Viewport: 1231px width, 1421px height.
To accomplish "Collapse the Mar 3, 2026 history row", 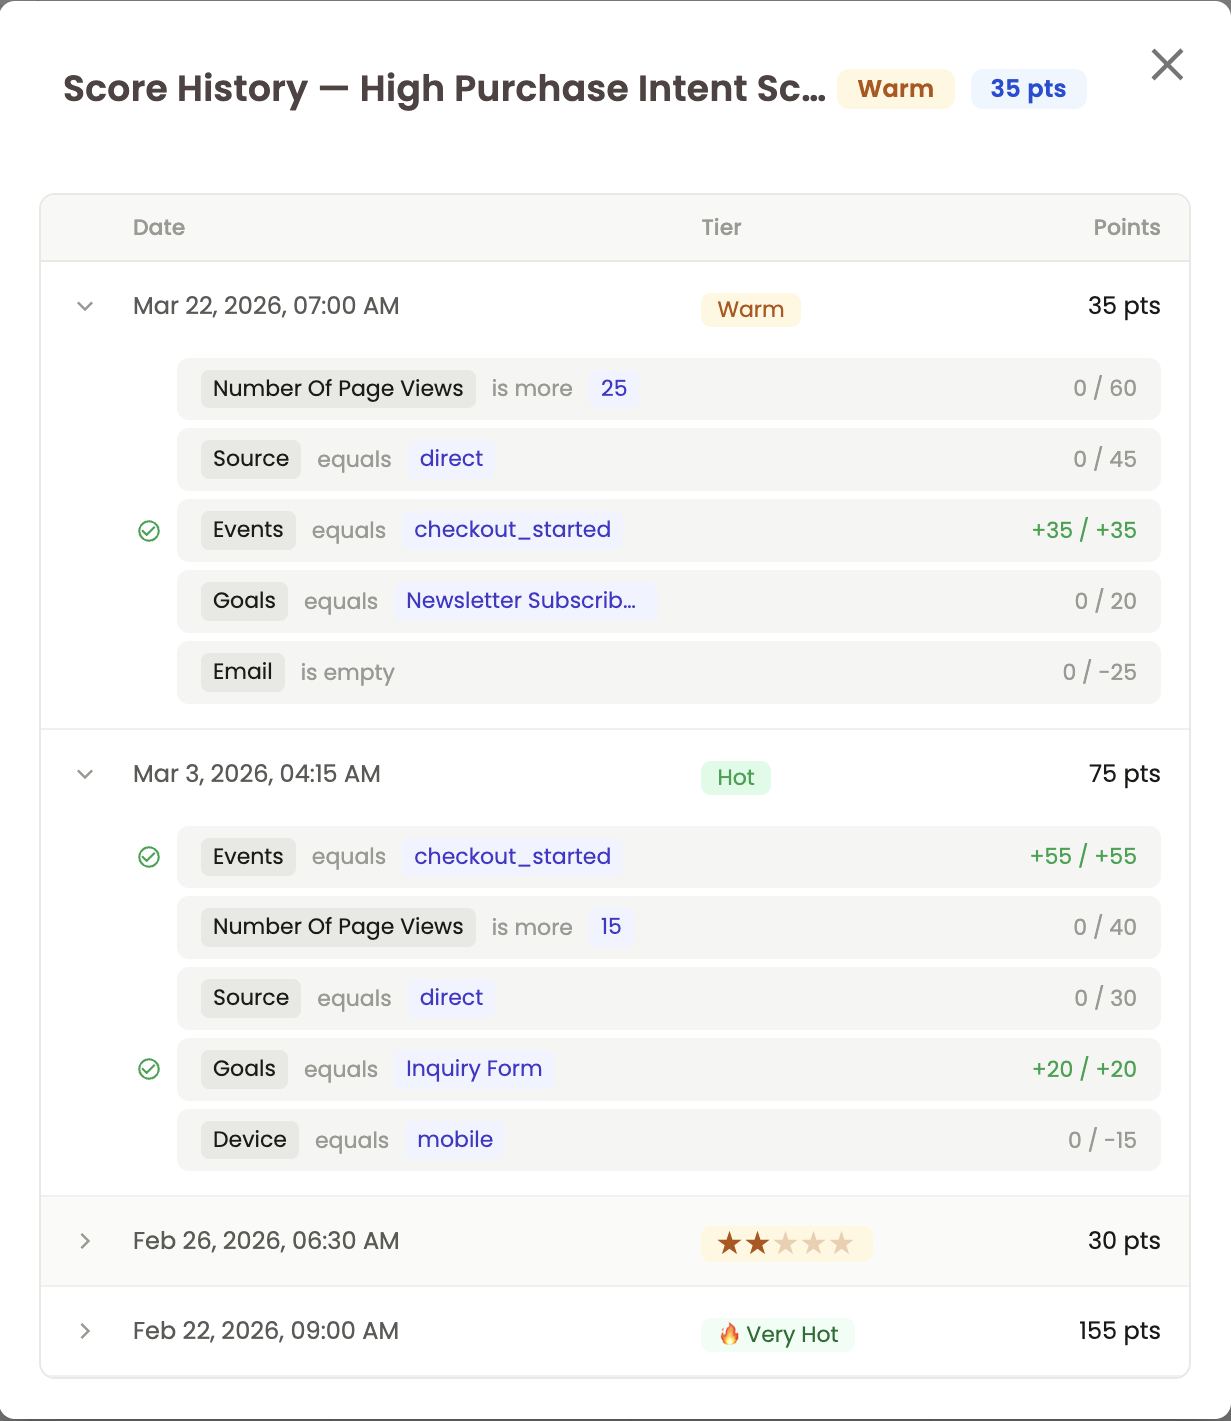I will tap(85, 774).
